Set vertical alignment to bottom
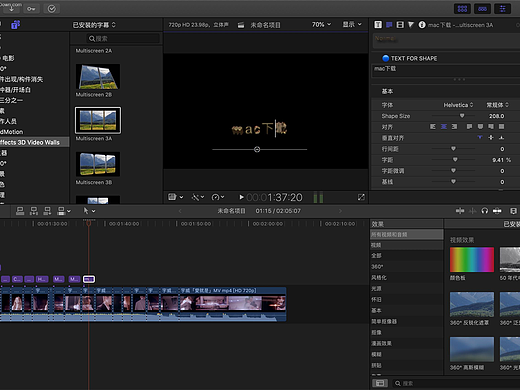 click(x=501, y=137)
